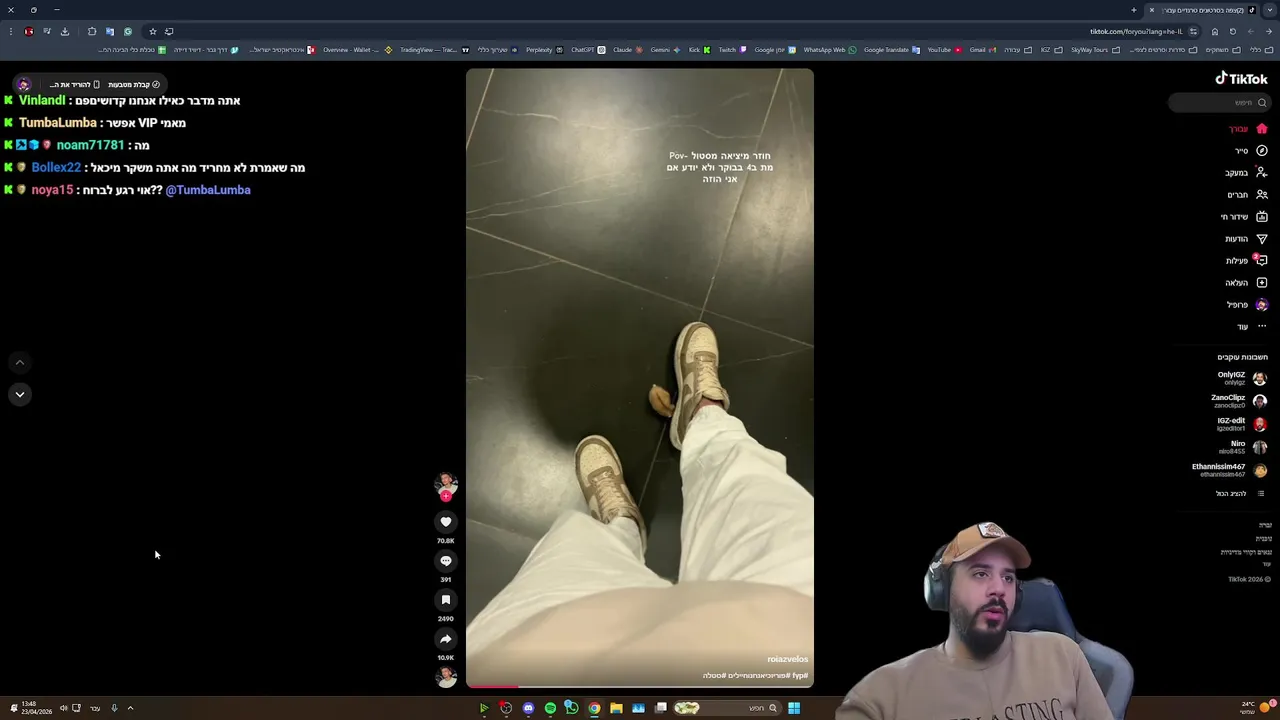Click the TikTok search field
Image resolution: width=1280 pixels, height=720 pixels.
[x=1220, y=102]
